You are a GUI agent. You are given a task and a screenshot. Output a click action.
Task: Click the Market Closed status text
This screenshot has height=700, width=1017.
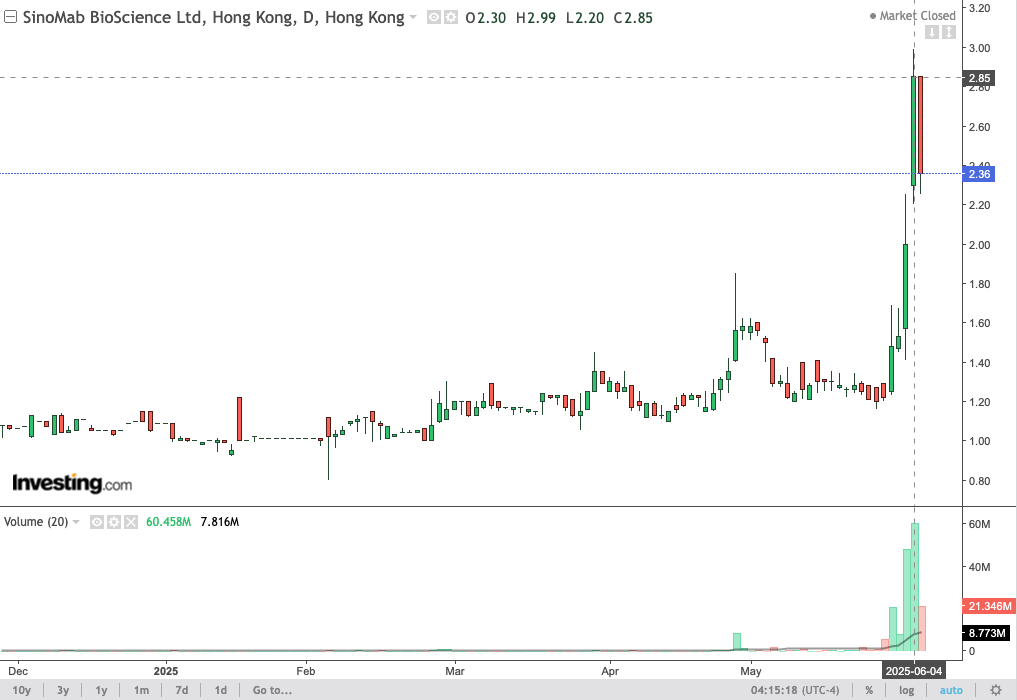pyautogui.click(x=917, y=16)
